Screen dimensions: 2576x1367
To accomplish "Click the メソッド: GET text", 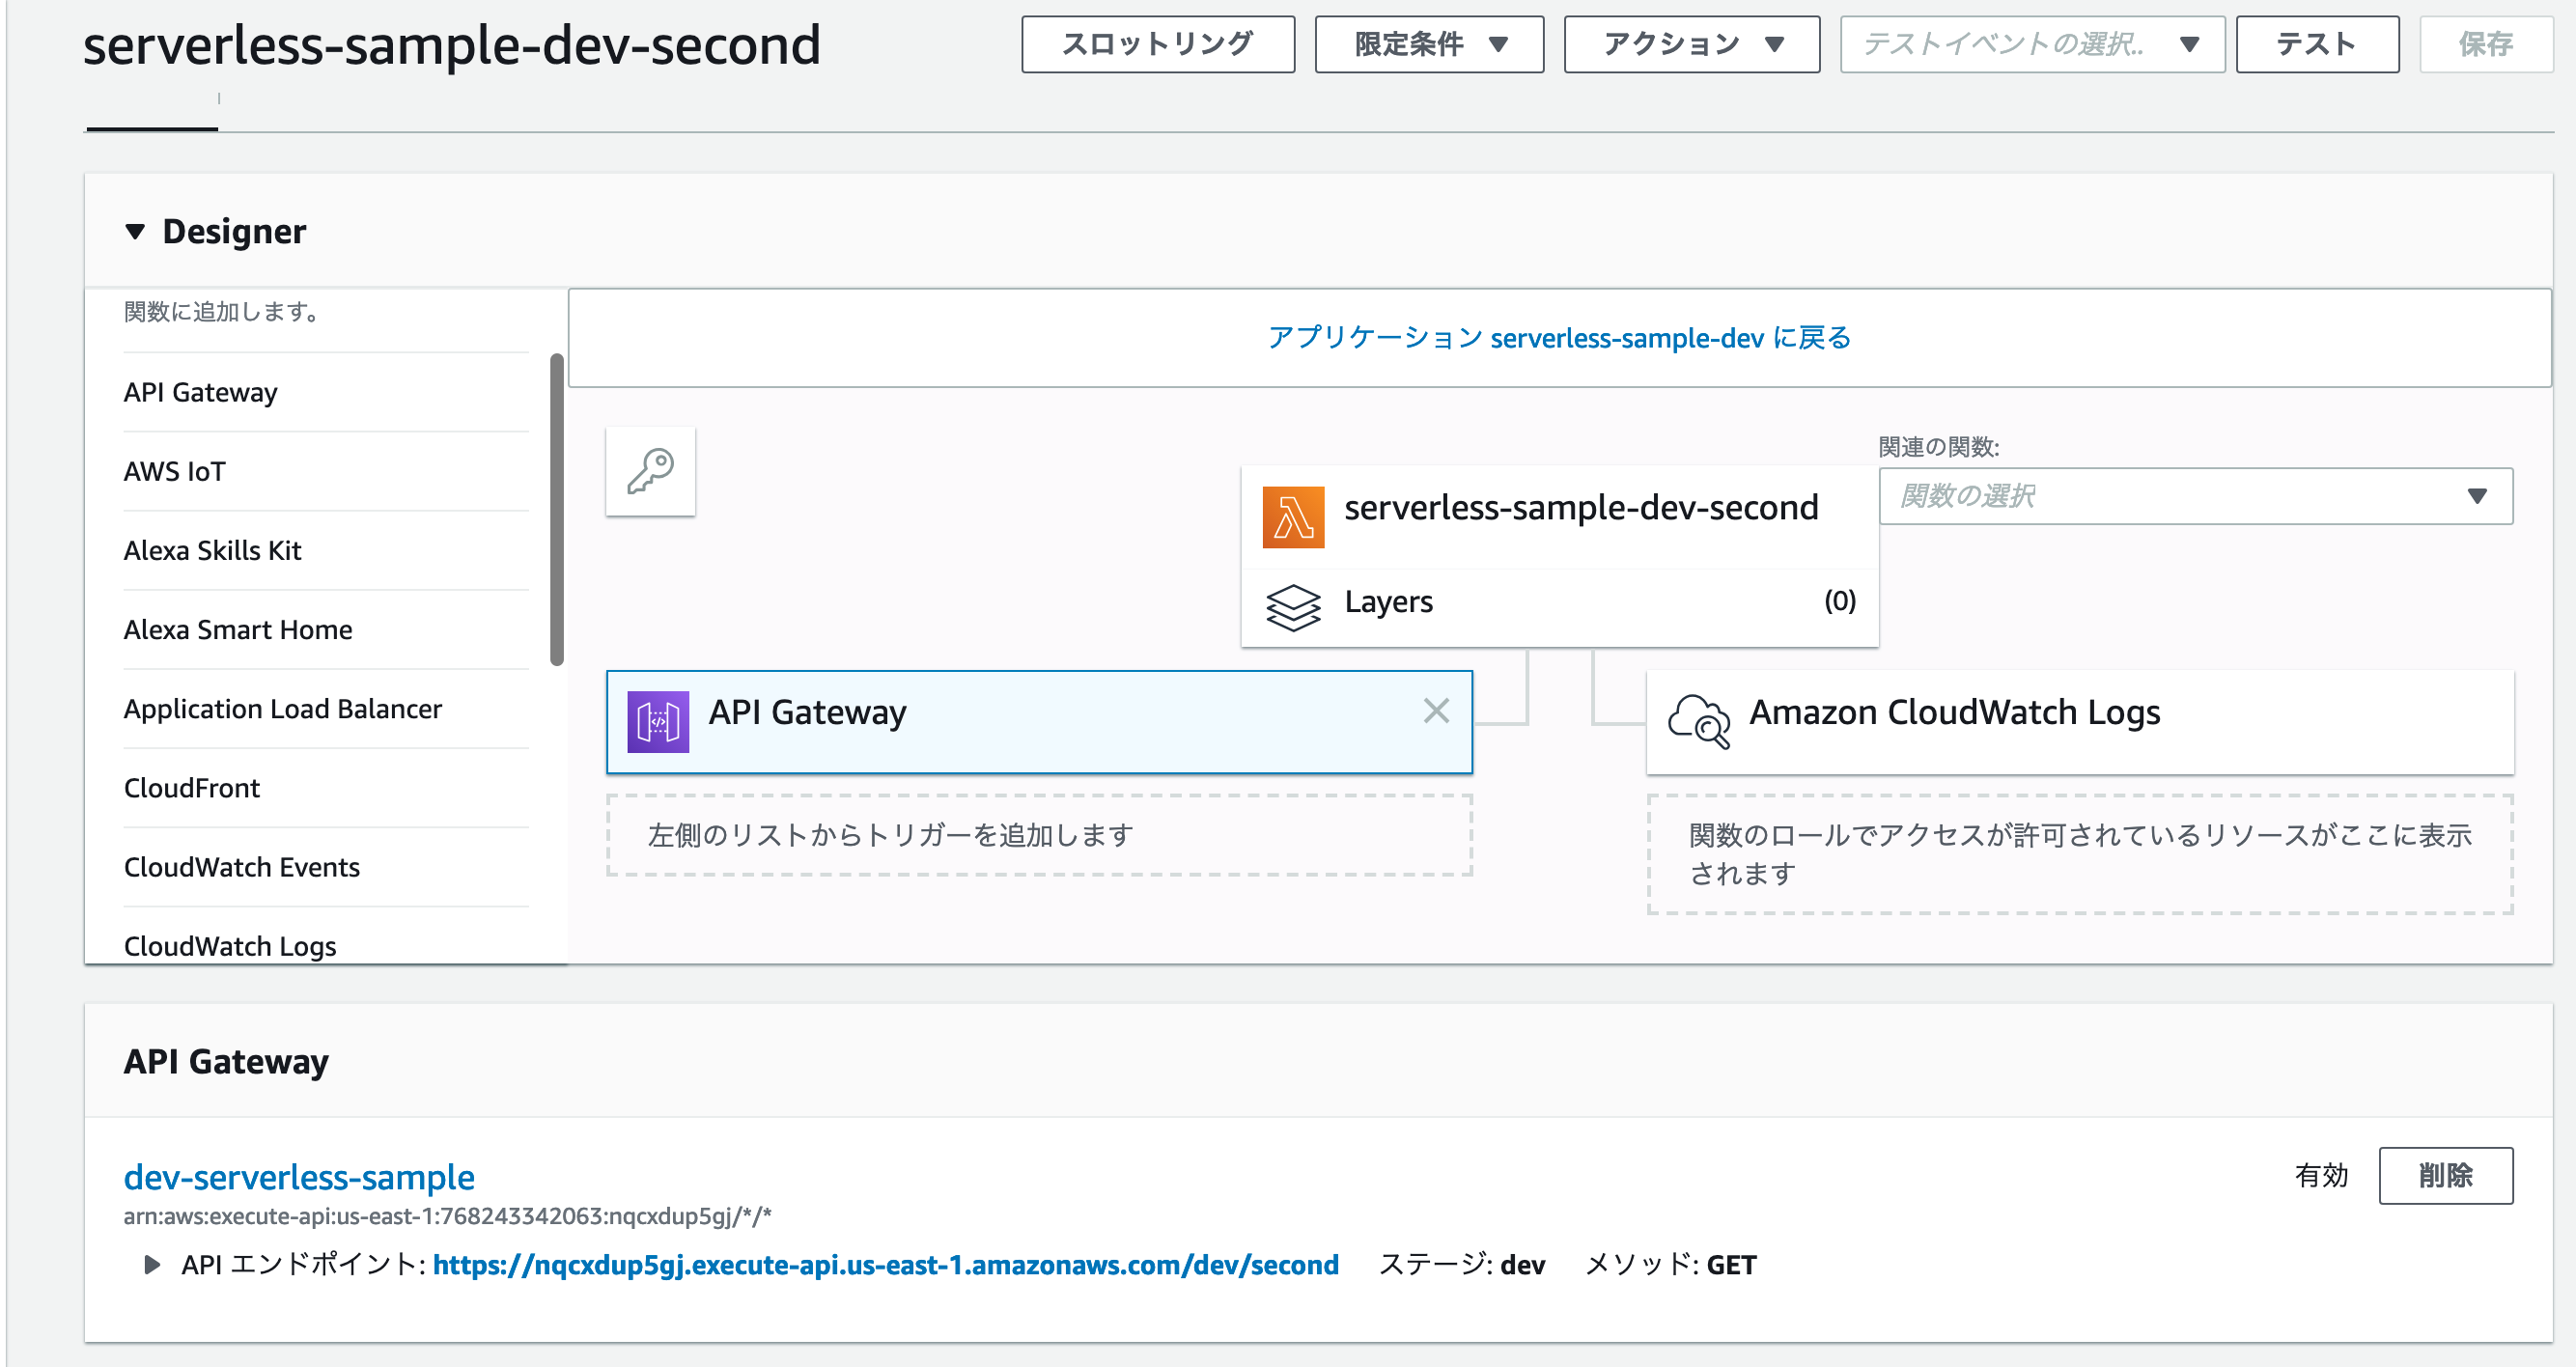I will pos(1670,1265).
